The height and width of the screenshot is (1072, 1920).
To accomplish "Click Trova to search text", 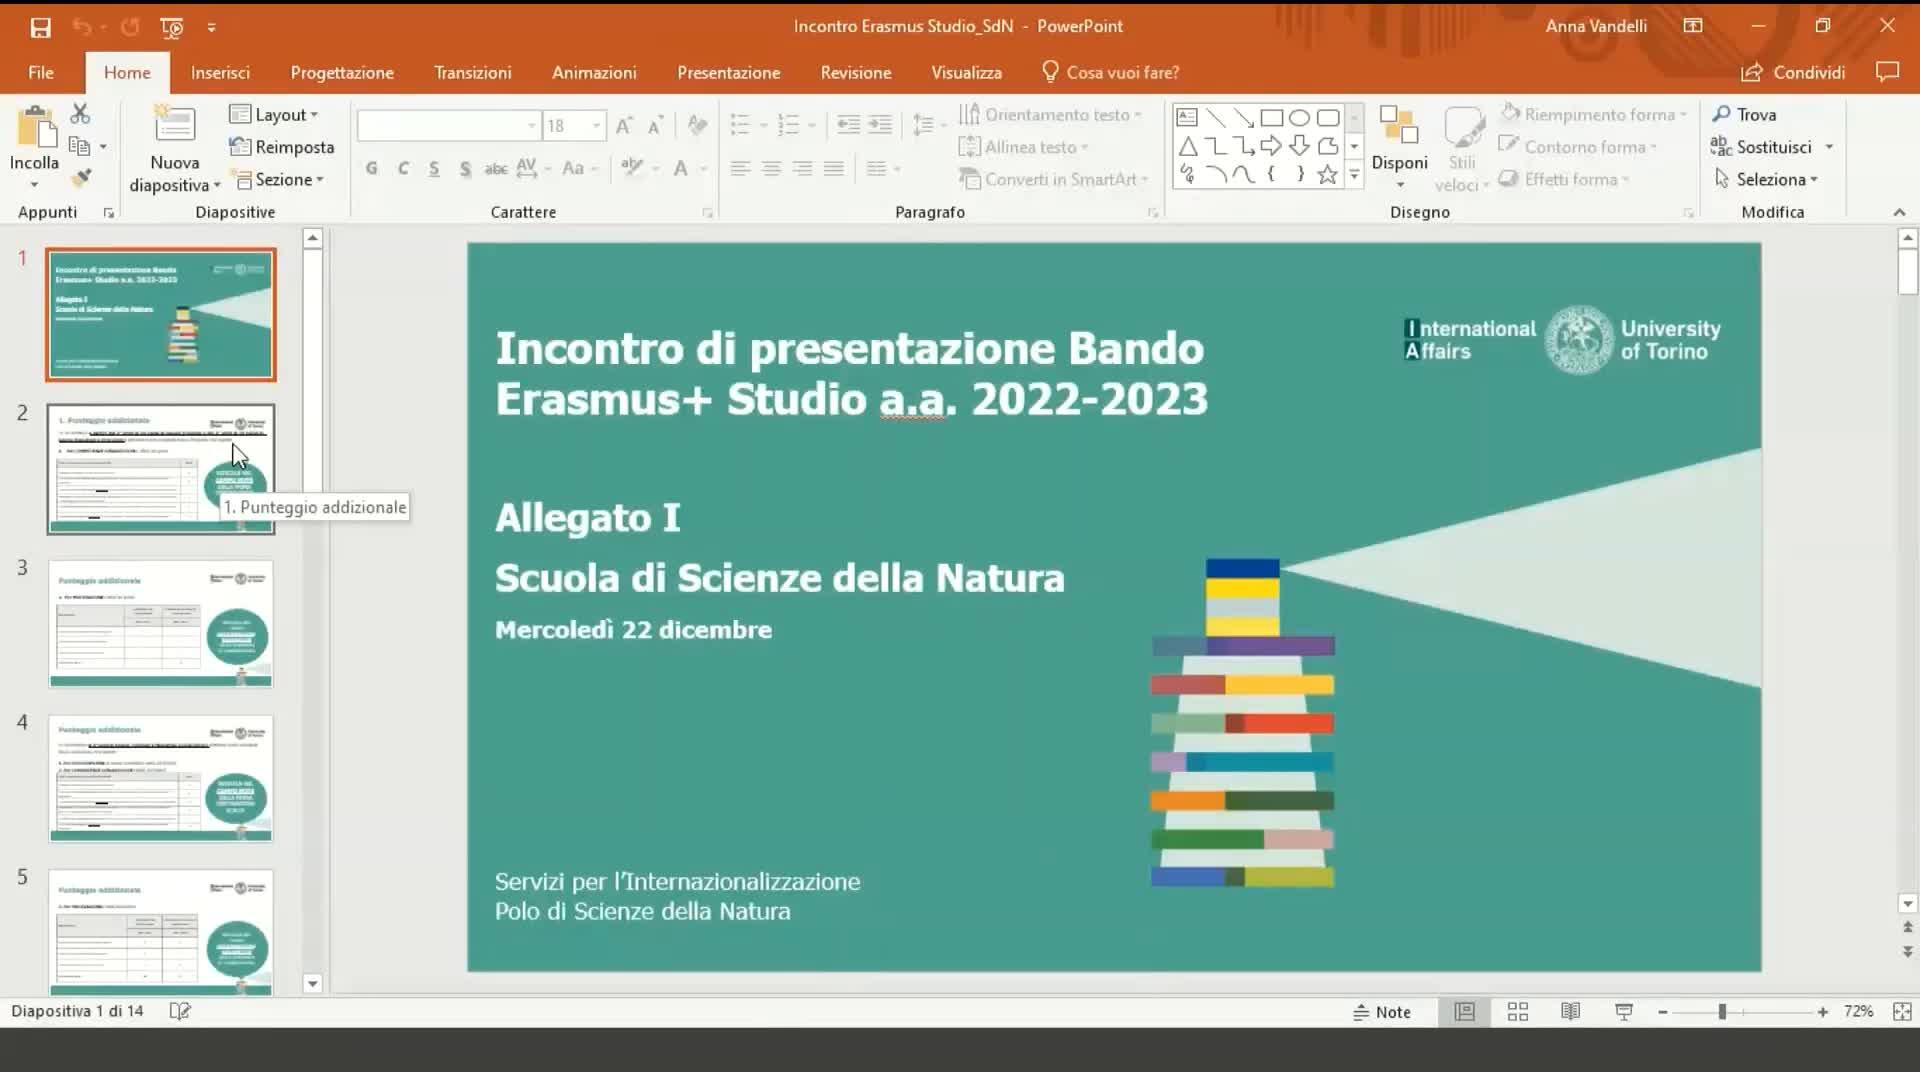I will pyautogui.click(x=1745, y=114).
